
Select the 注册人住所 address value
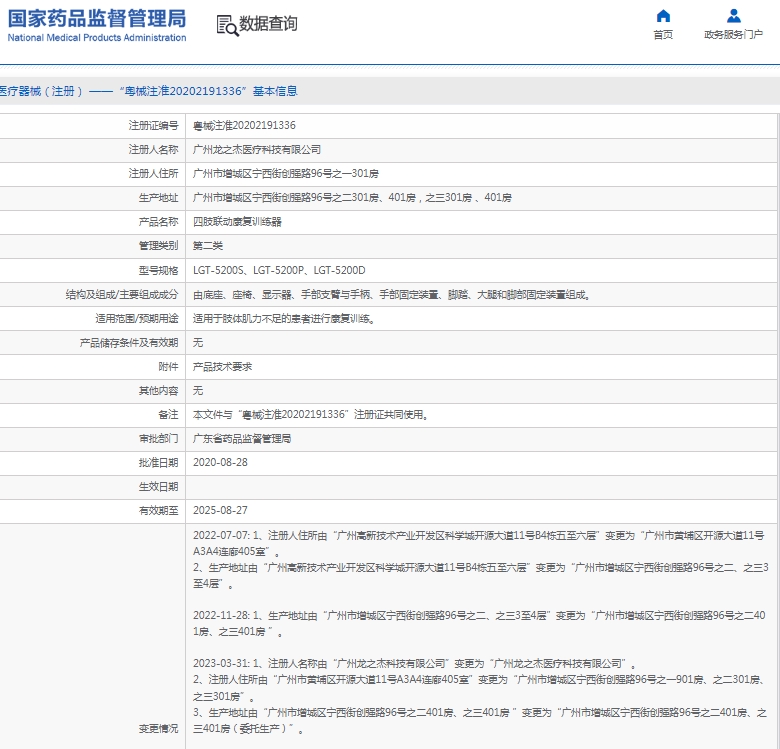pyautogui.click(x=286, y=174)
